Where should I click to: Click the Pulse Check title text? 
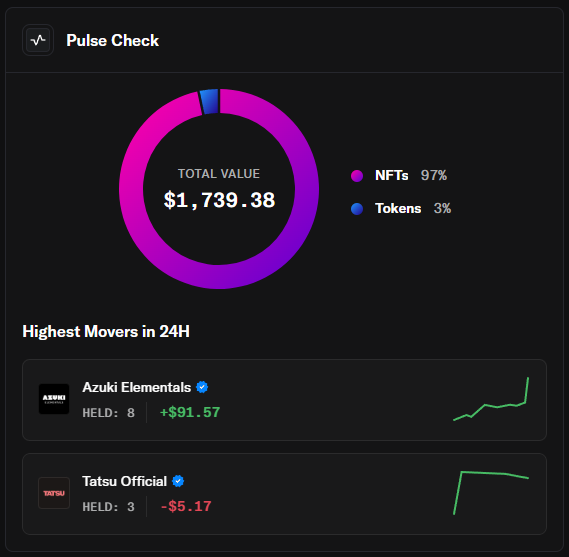112,40
